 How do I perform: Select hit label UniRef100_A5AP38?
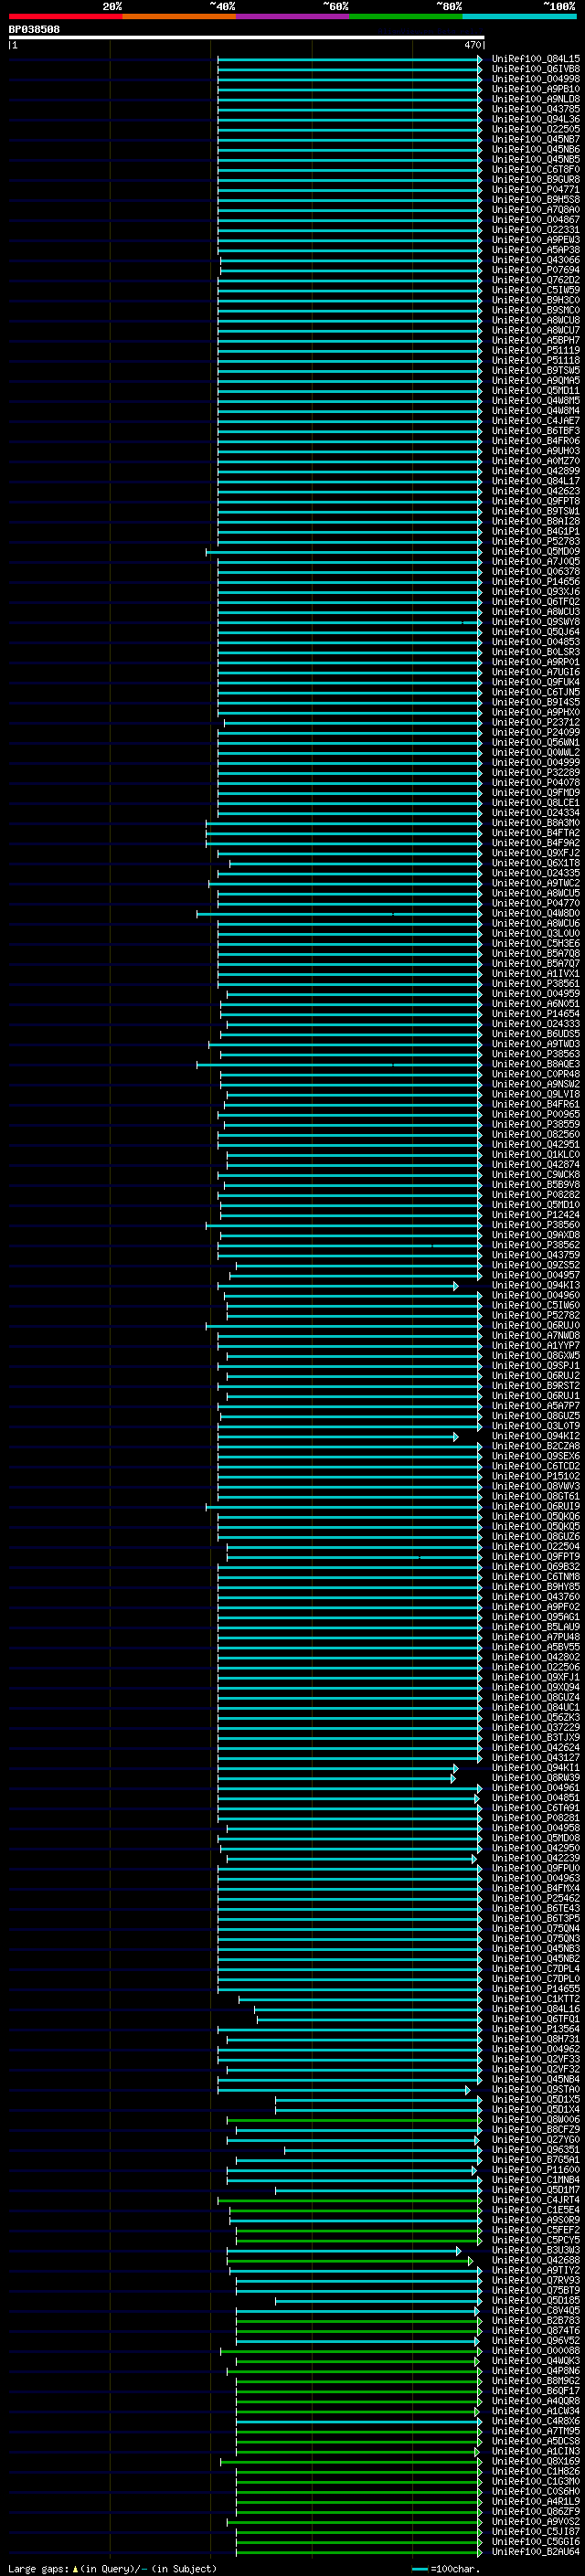(x=536, y=250)
